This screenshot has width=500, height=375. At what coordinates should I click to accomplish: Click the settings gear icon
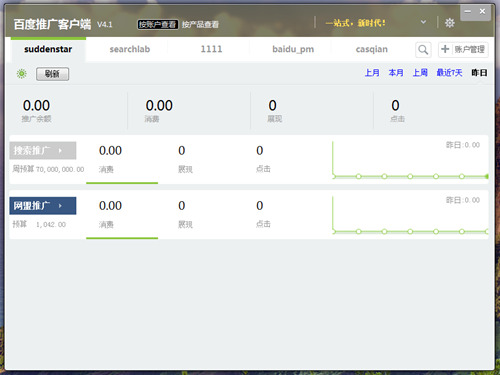(450, 23)
